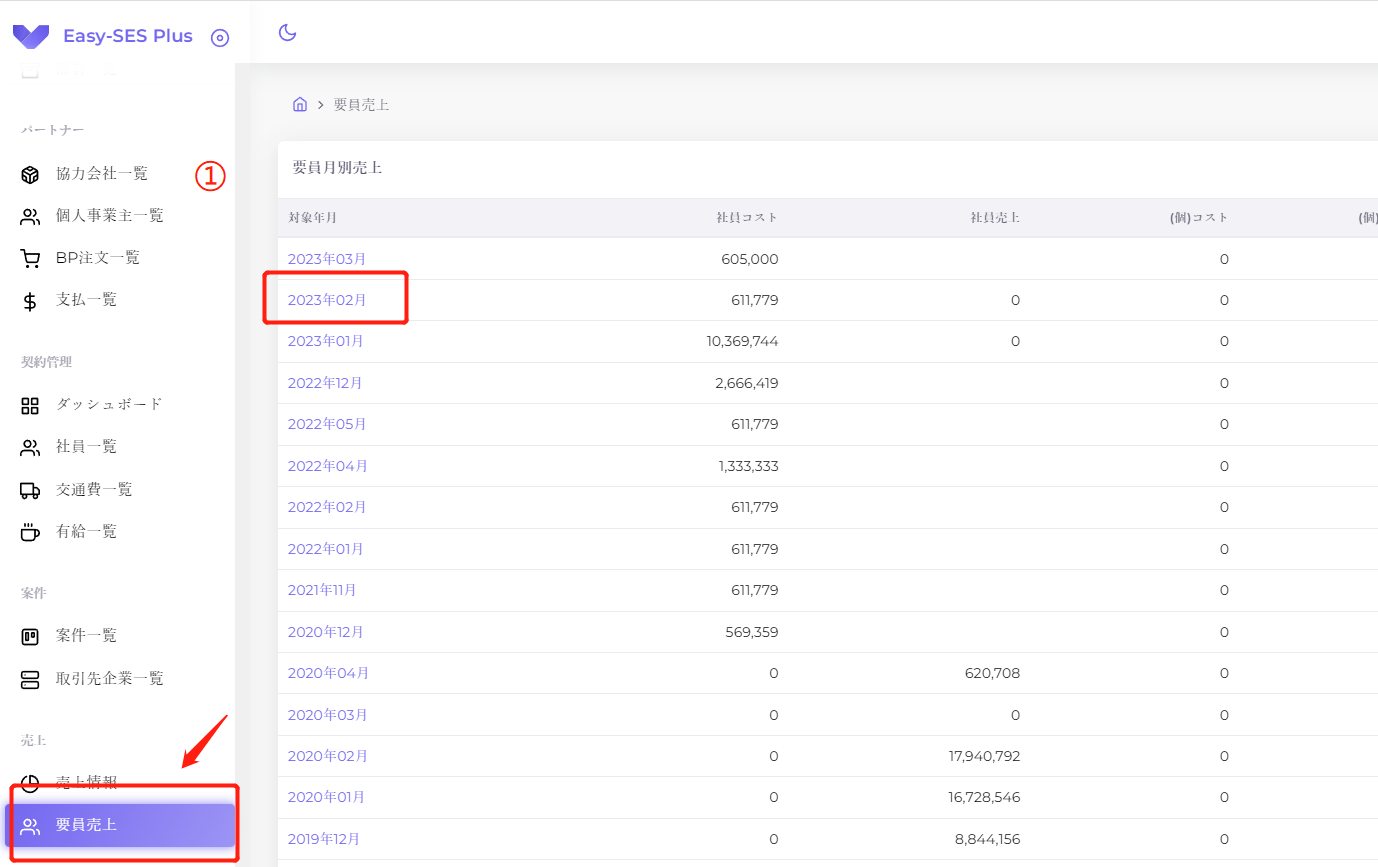Viewport: 1378px width, 867px height.
Task: Open the 2023年03月 sales link
Action: coord(327,259)
